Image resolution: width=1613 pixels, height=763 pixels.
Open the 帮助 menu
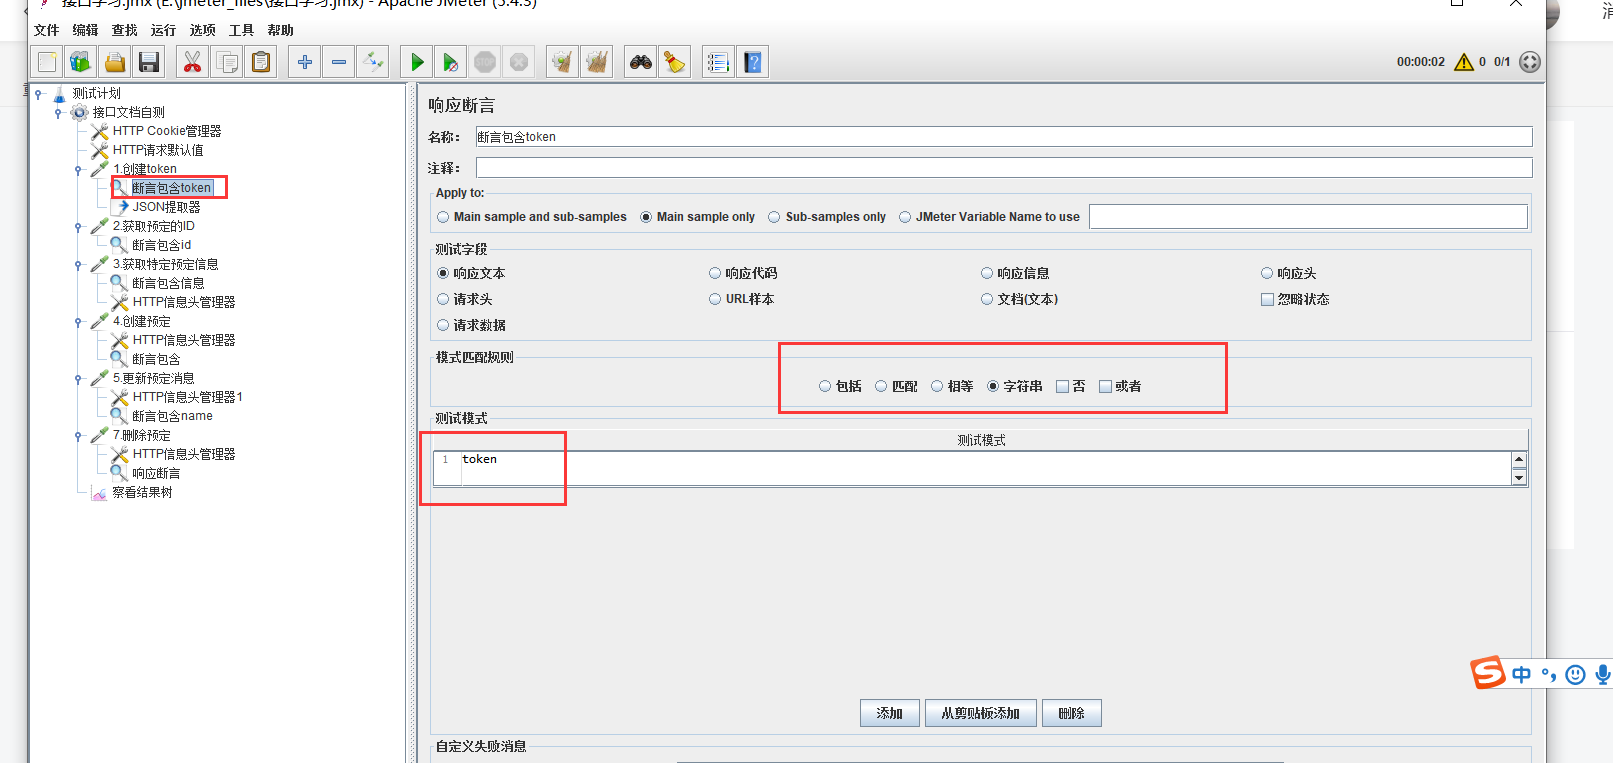pos(280,30)
